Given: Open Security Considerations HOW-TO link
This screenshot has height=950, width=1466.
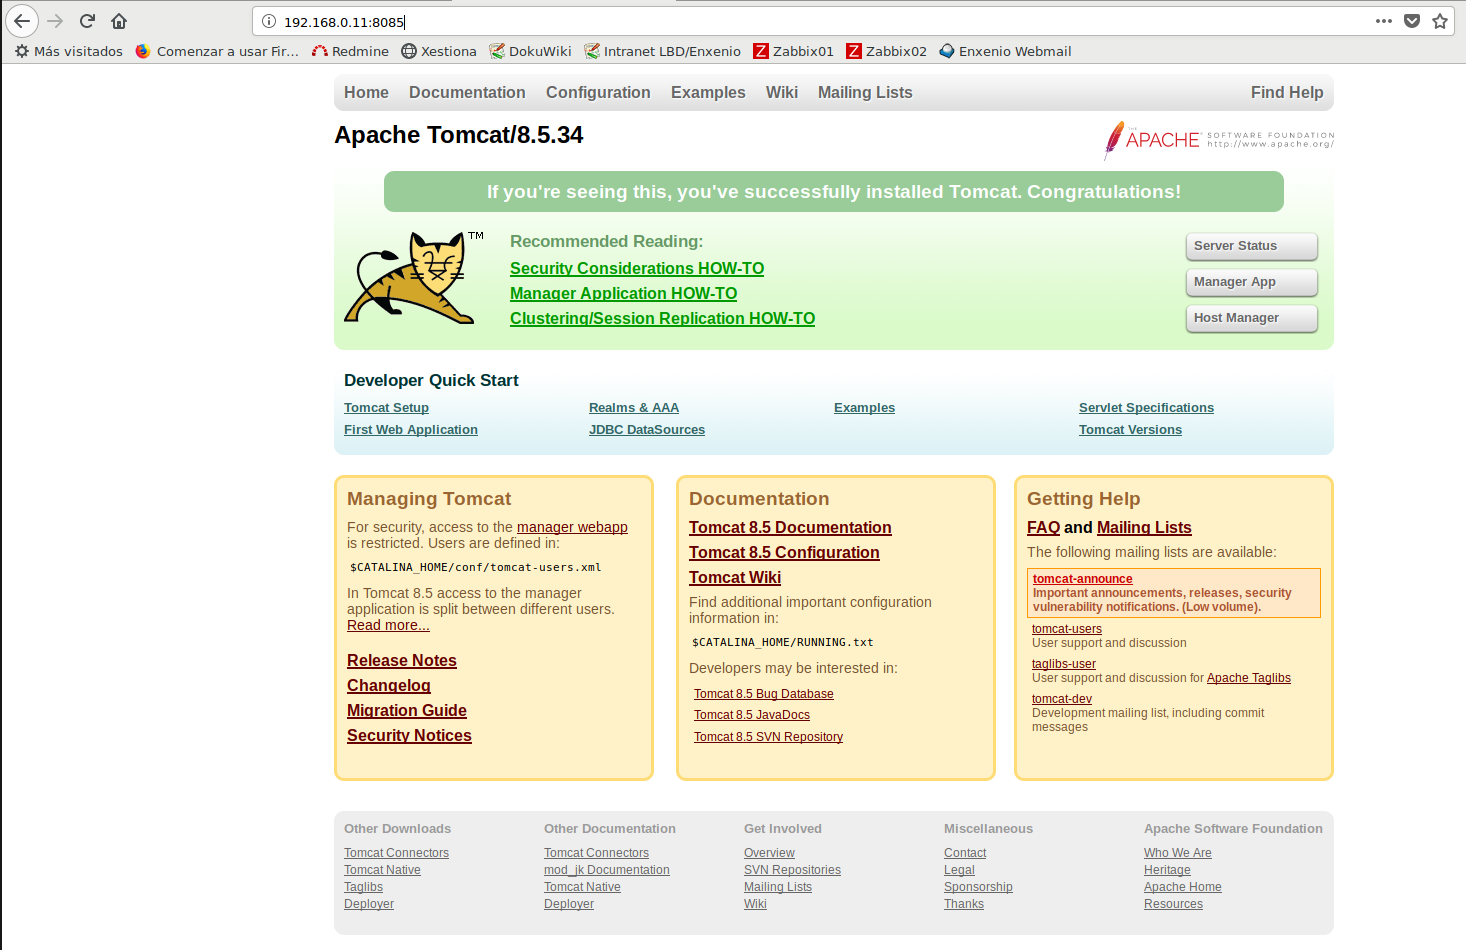Looking at the screenshot, I should (637, 268).
